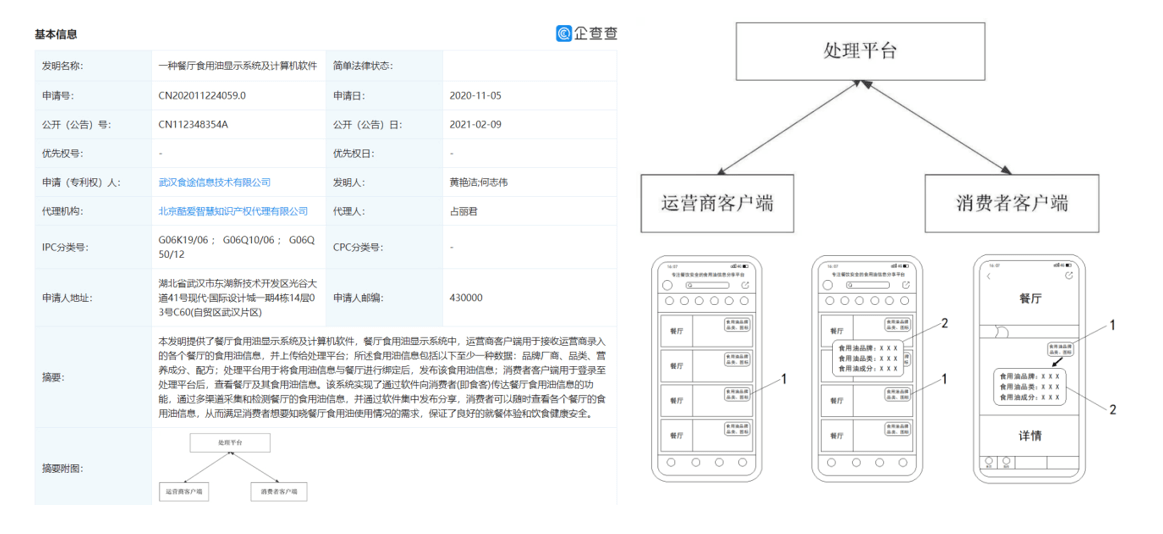Click the share icon in the middle phone mockup

click(906, 285)
